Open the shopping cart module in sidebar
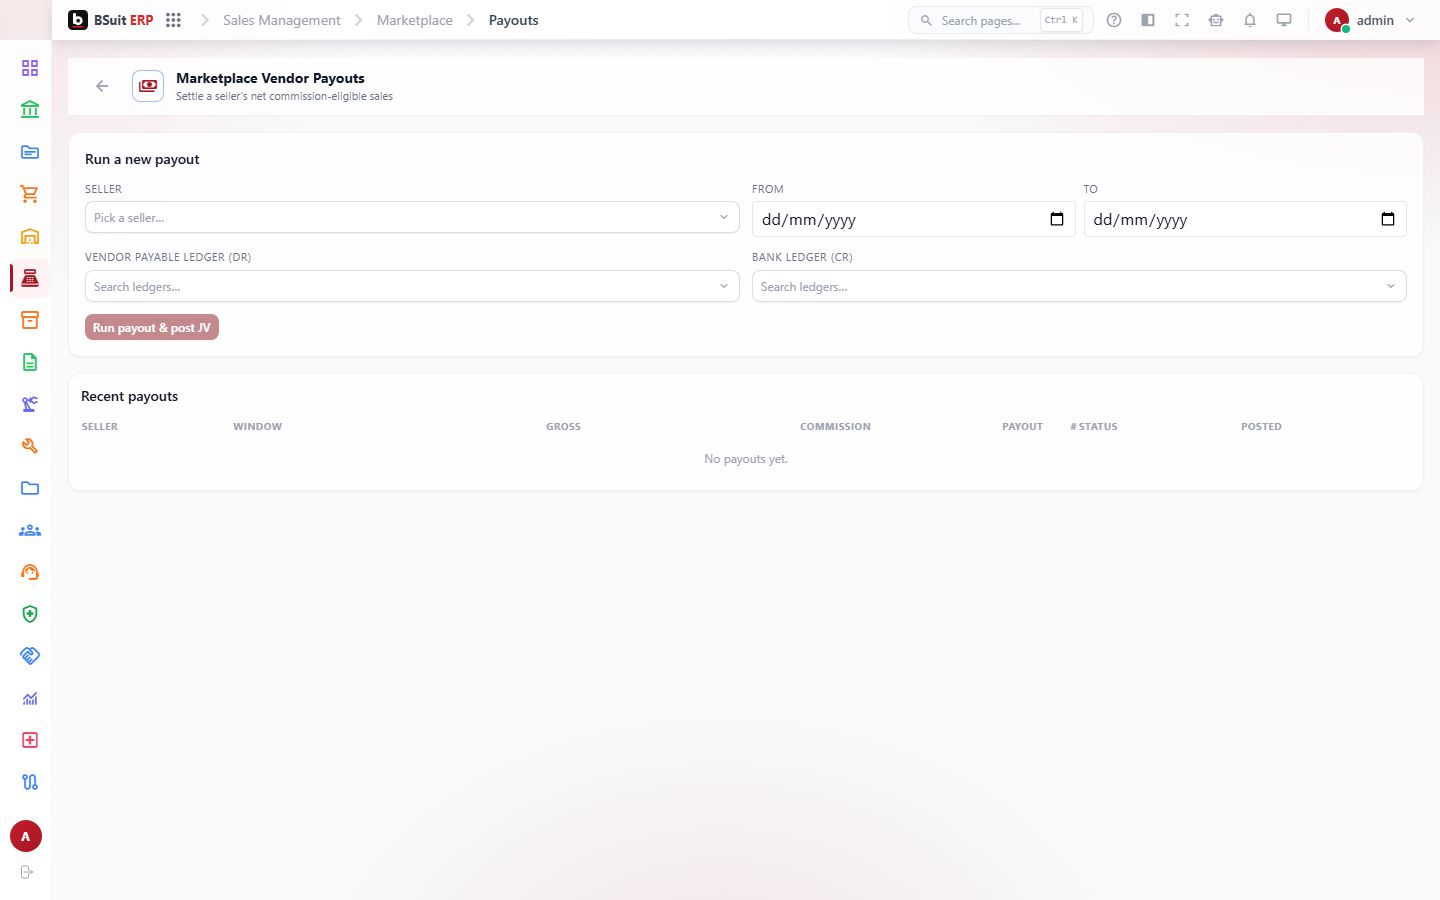1440x900 pixels. coord(30,194)
